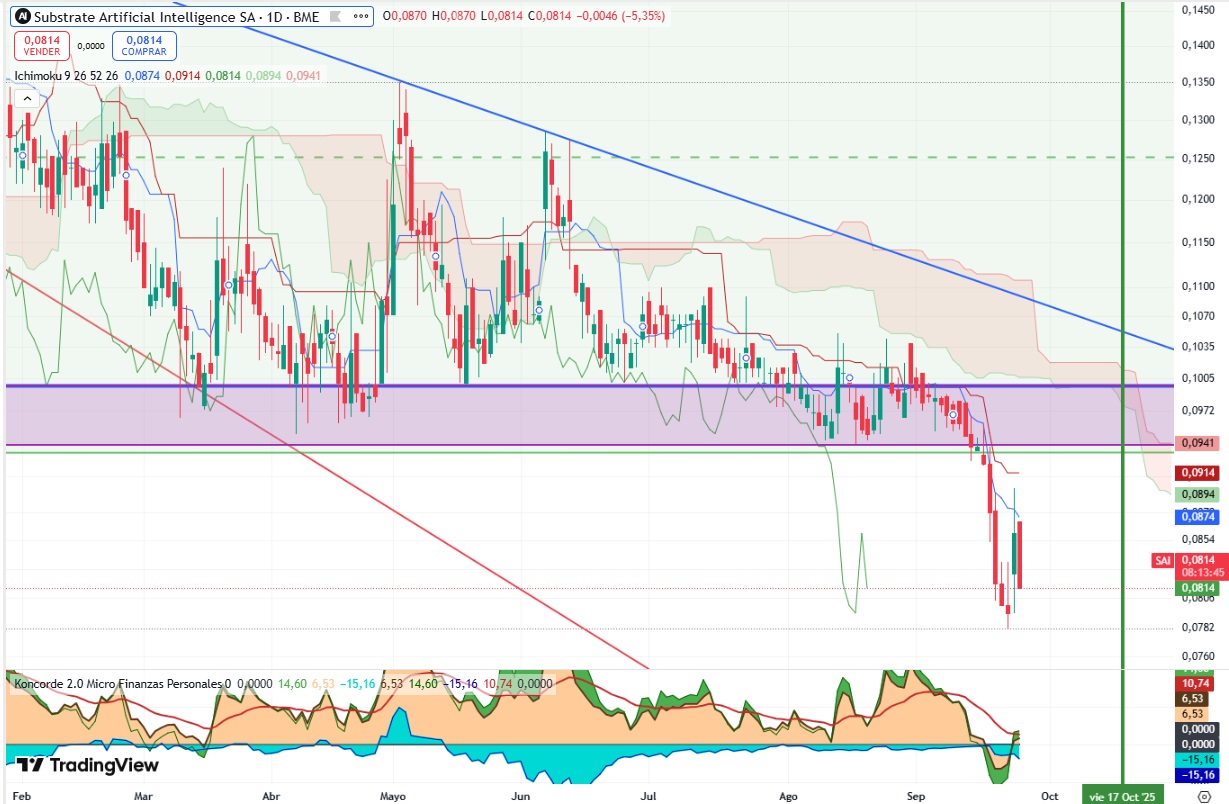
Task: Click the event circle marker near early March
Action: (x=127, y=175)
